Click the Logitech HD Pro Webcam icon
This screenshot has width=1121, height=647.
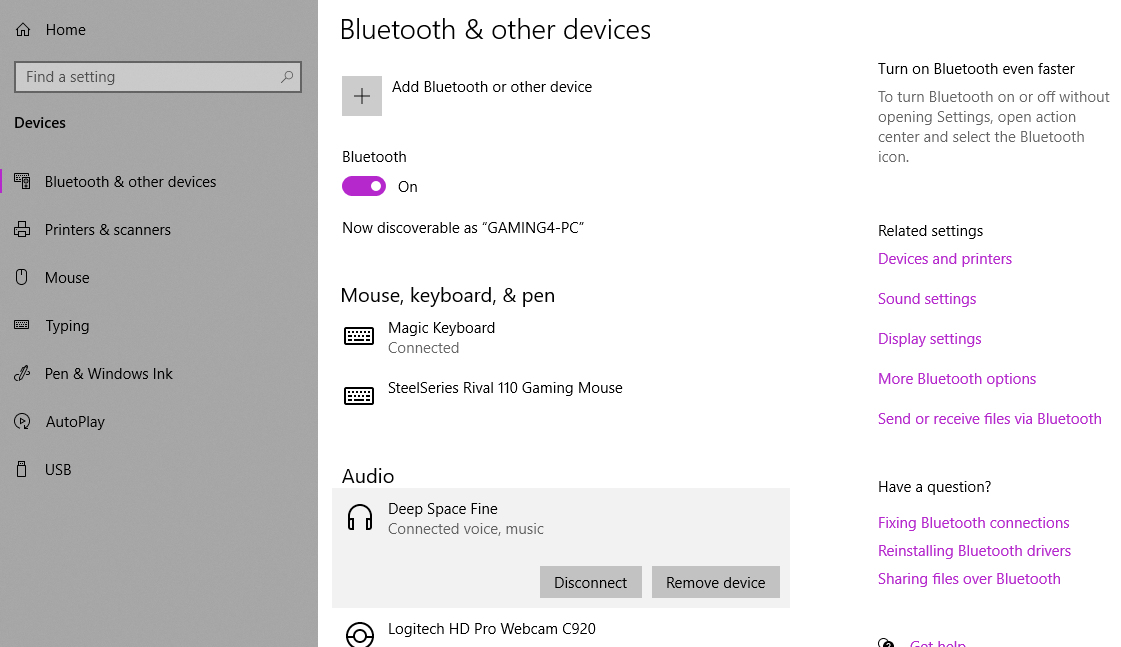click(x=359, y=634)
